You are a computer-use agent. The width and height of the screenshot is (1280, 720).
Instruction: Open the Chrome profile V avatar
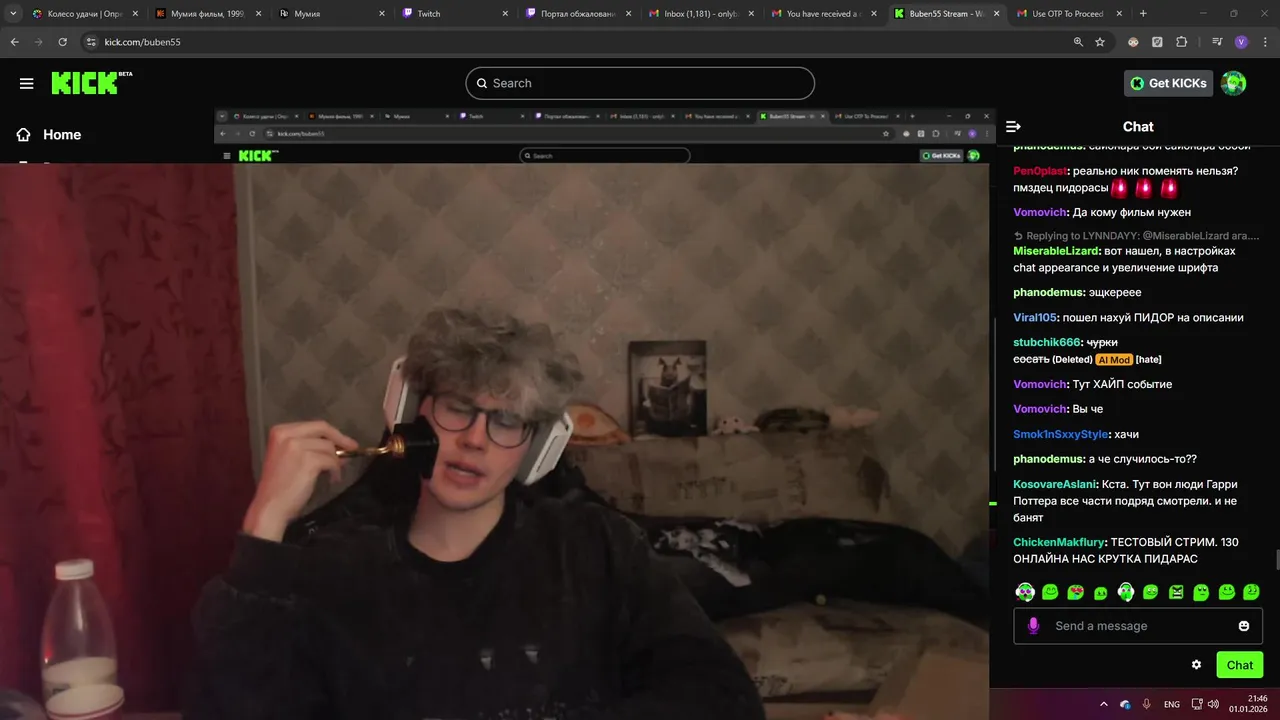point(1241,42)
